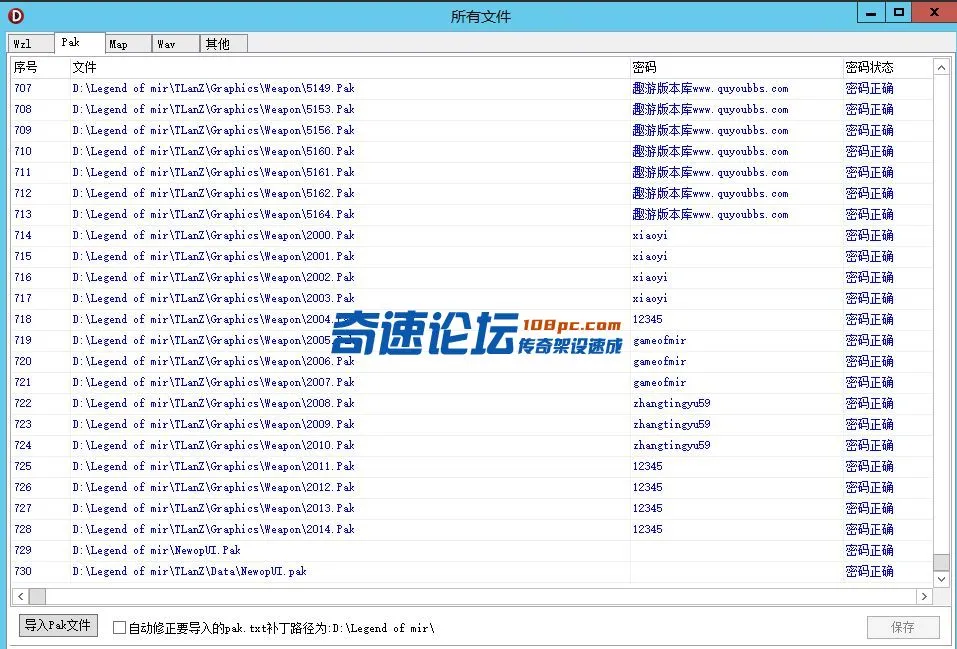Click the 文件 column header

click(x=350, y=67)
